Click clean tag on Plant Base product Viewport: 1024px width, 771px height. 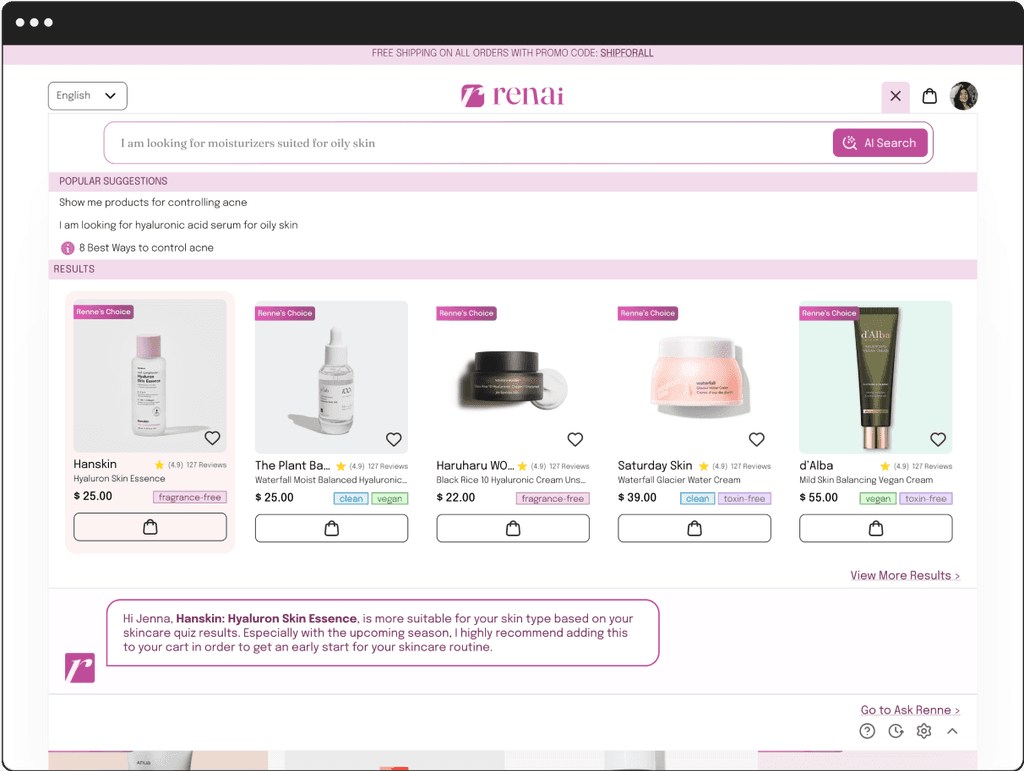pos(351,499)
